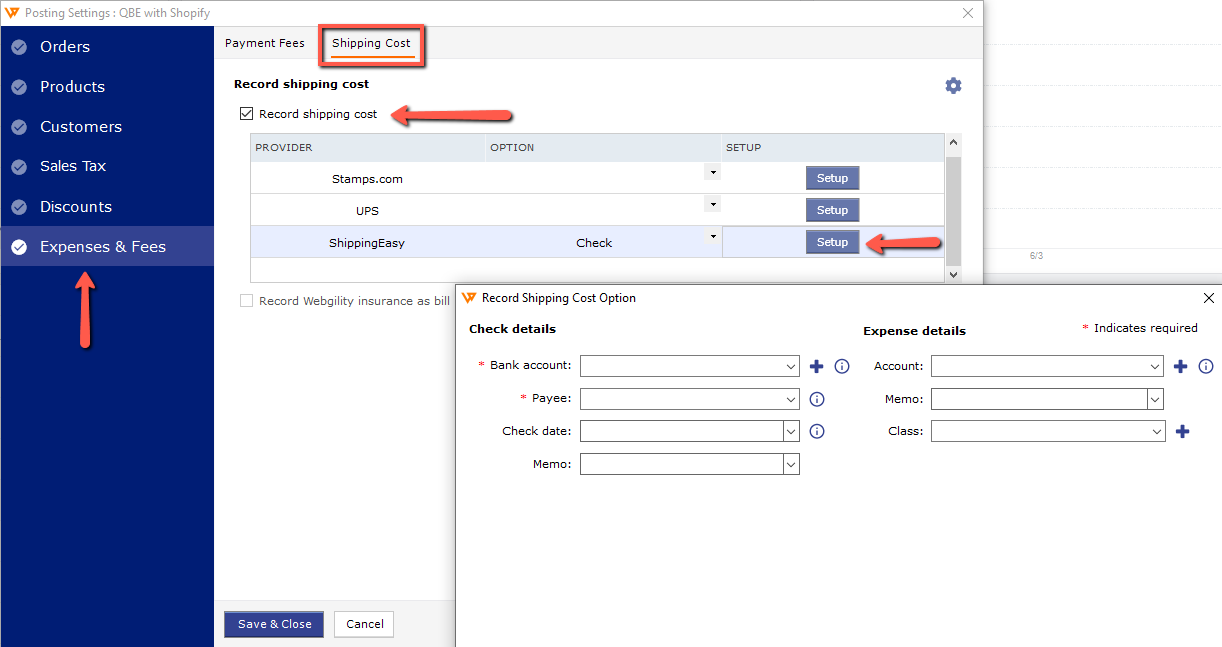Click the Discounts checkmark icon
1222x647 pixels.
point(19,207)
